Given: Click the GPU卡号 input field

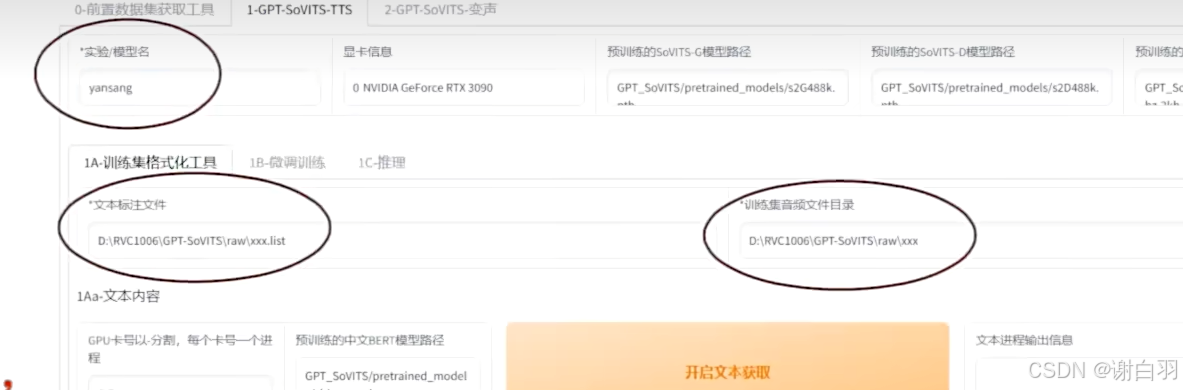Looking at the screenshot, I should coord(180,382).
